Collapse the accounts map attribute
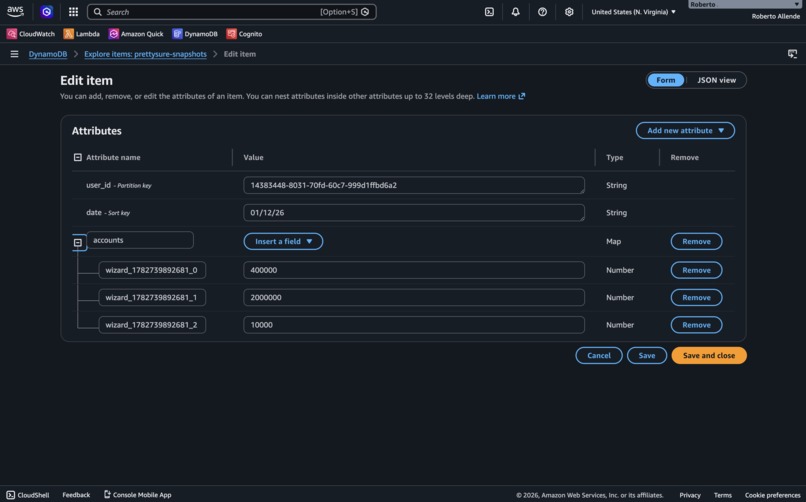Image resolution: width=806 pixels, height=502 pixels. point(78,242)
